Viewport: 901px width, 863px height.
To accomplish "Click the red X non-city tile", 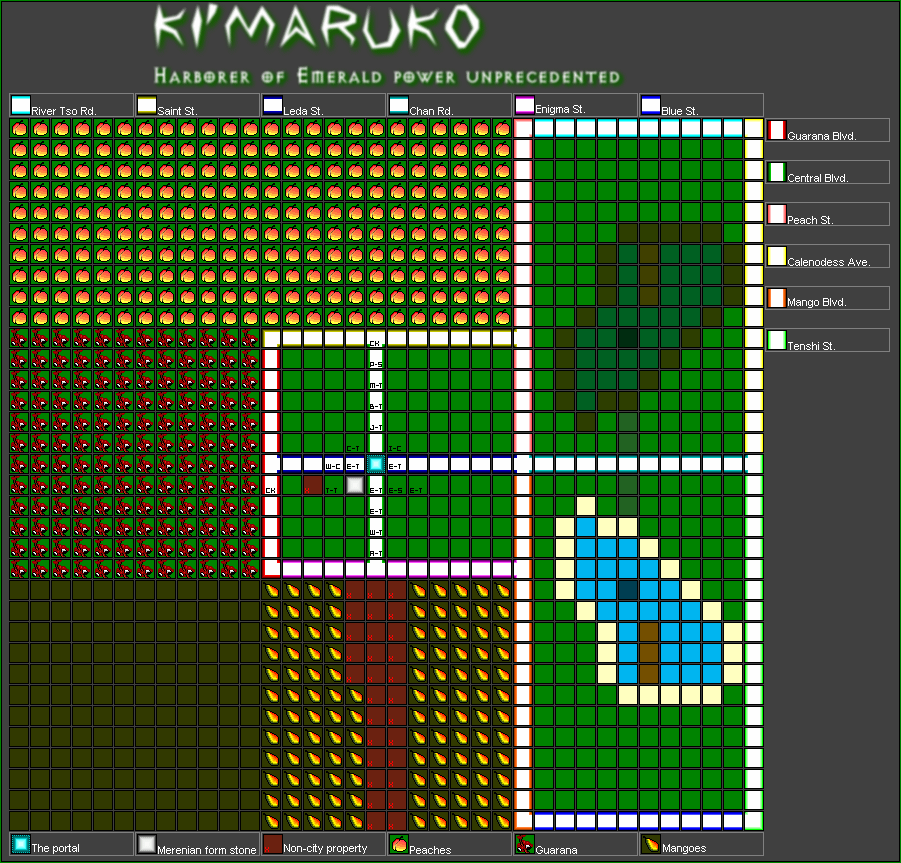I will tap(313, 485).
